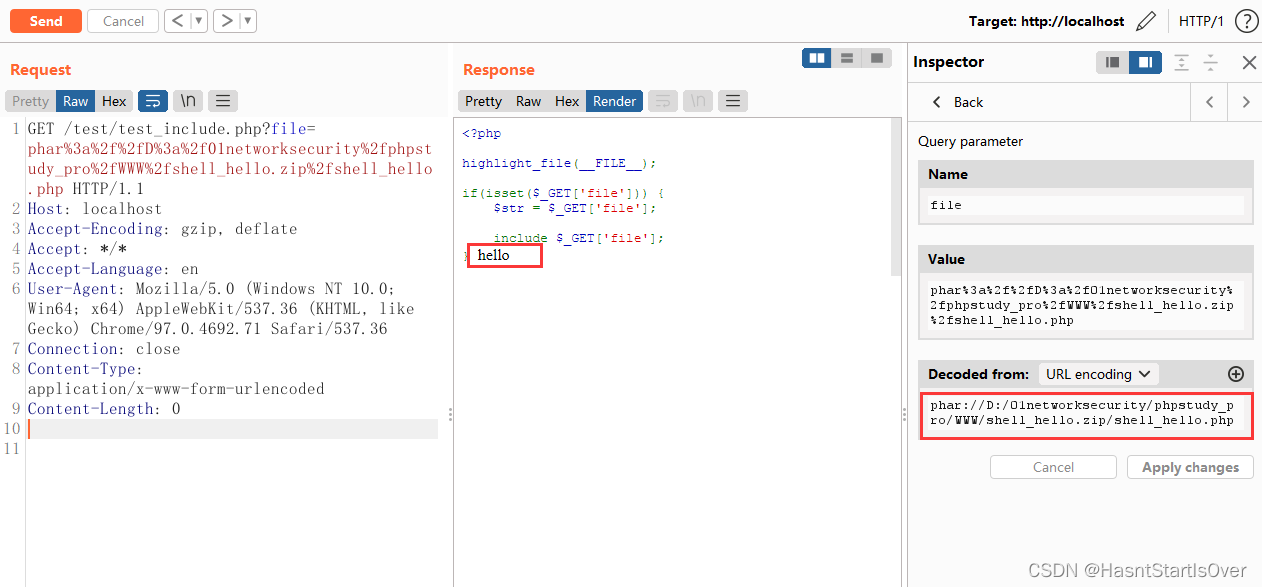Click the Response pane vertical scrollbar
This screenshot has height=587, width=1262.
pyautogui.click(x=897, y=196)
